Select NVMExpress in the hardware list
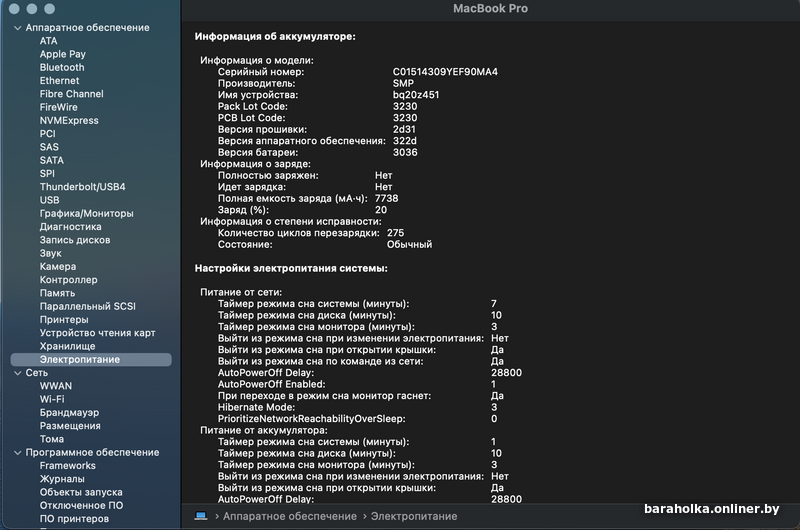800x530 pixels. pos(69,121)
